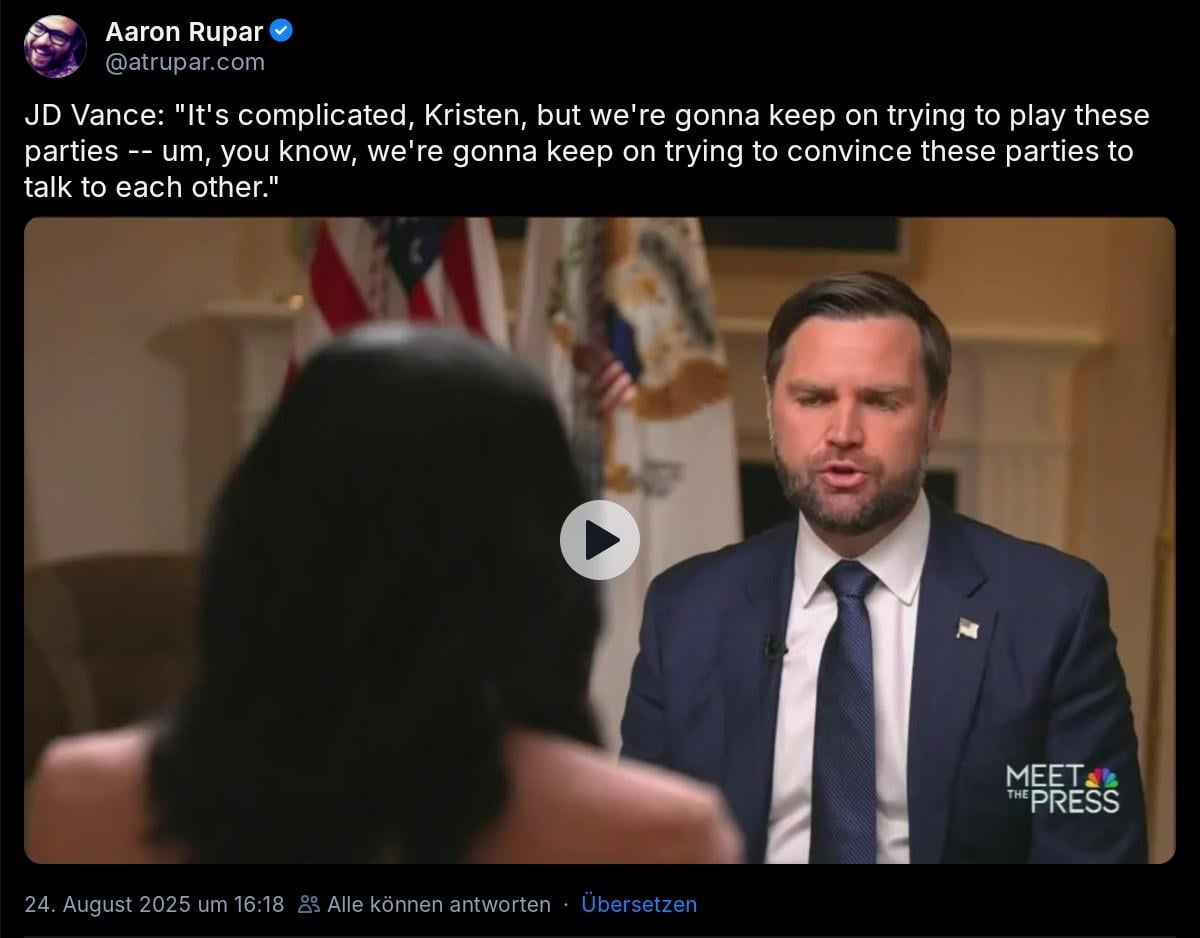The height and width of the screenshot is (938, 1200).
Task: Open the '24. August 2025 um 16:18' timestamp
Action: click(155, 904)
